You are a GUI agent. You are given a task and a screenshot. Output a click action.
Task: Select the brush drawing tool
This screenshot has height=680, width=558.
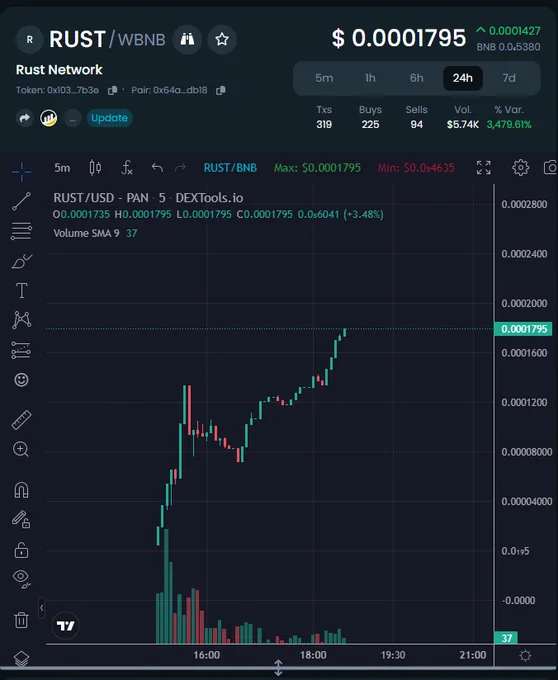pyautogui.click(x=21, y=261)
